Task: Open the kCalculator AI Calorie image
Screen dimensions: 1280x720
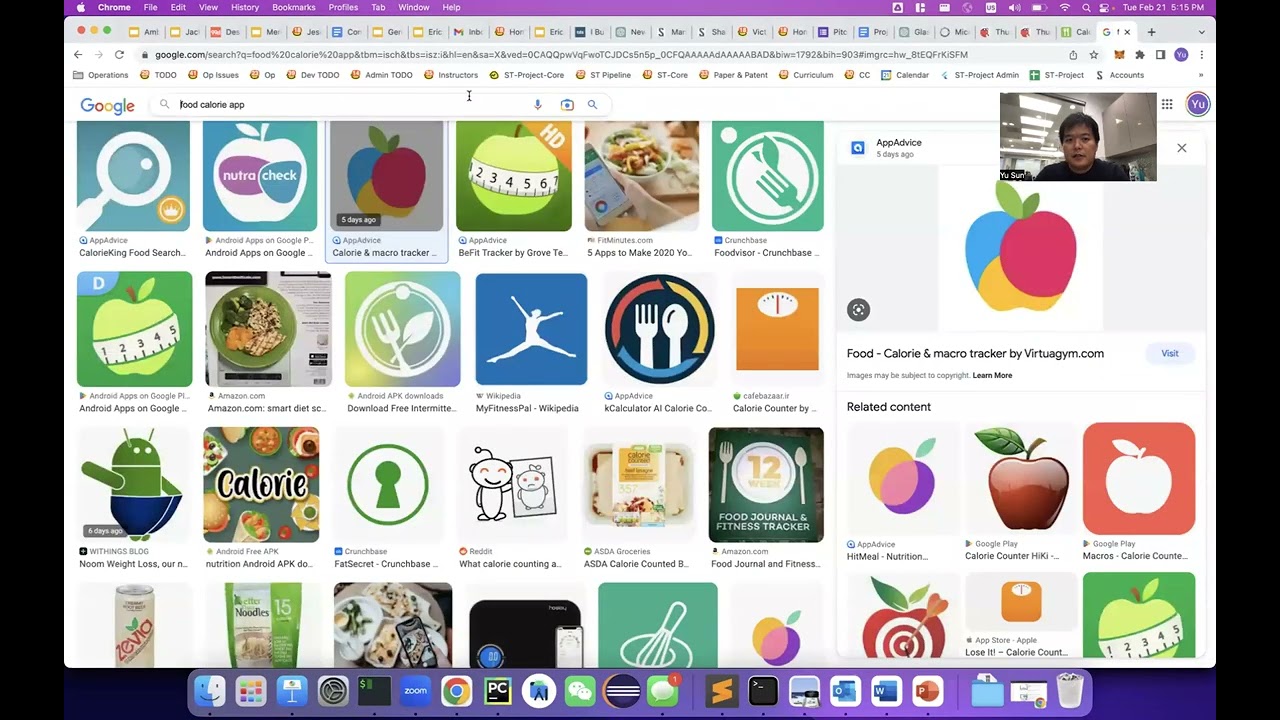Action: pyautogui.click(x=660, y=329)
